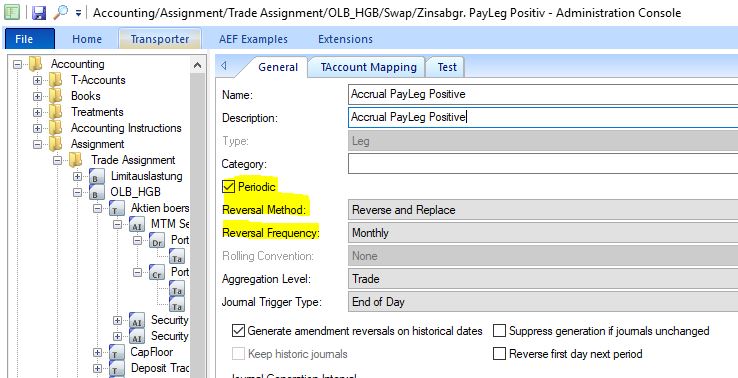This screenshot has height=378, width=738.
Task: Open the Extensions ribbon tab
Action: (345, 39)
